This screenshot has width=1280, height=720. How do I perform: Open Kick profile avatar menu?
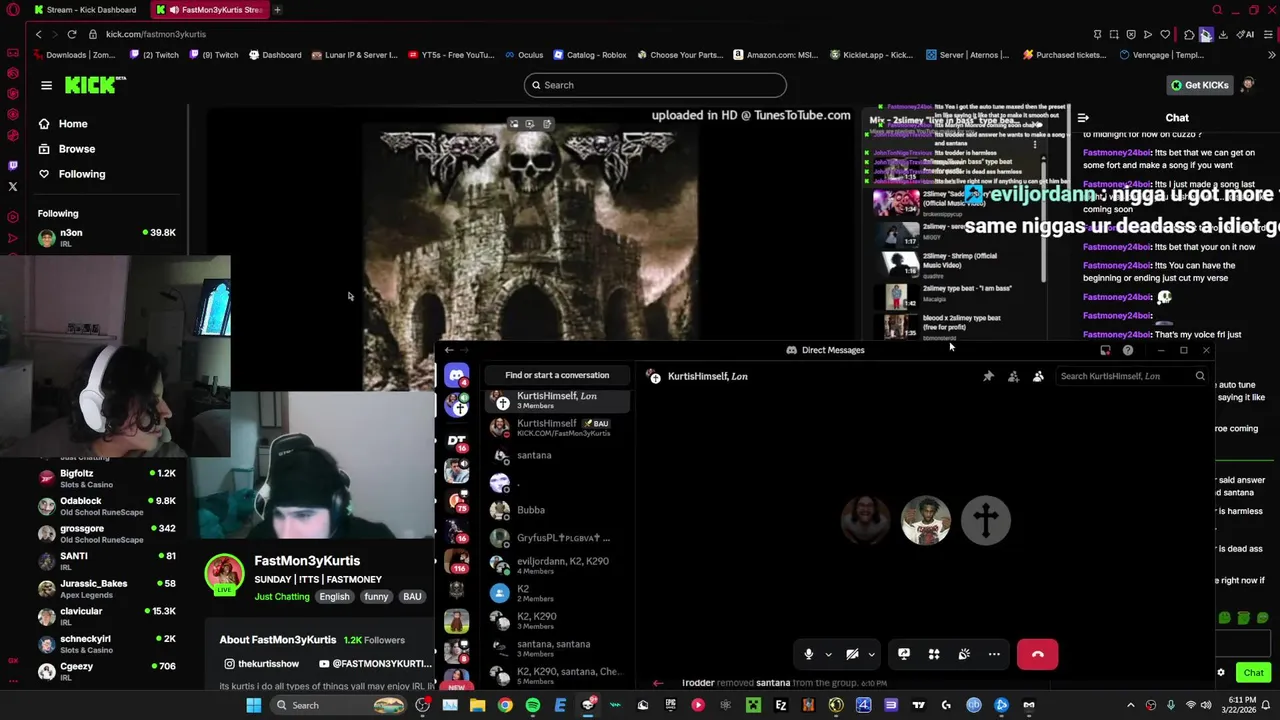tap(1248, 85)
